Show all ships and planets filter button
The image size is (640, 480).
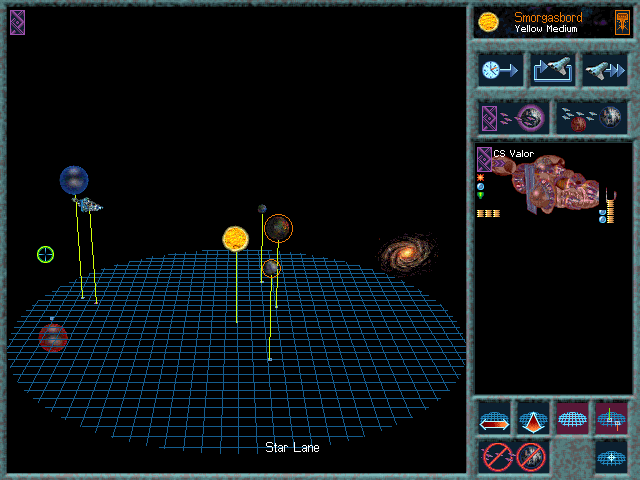pyautogui.click(x=592, y=118)
